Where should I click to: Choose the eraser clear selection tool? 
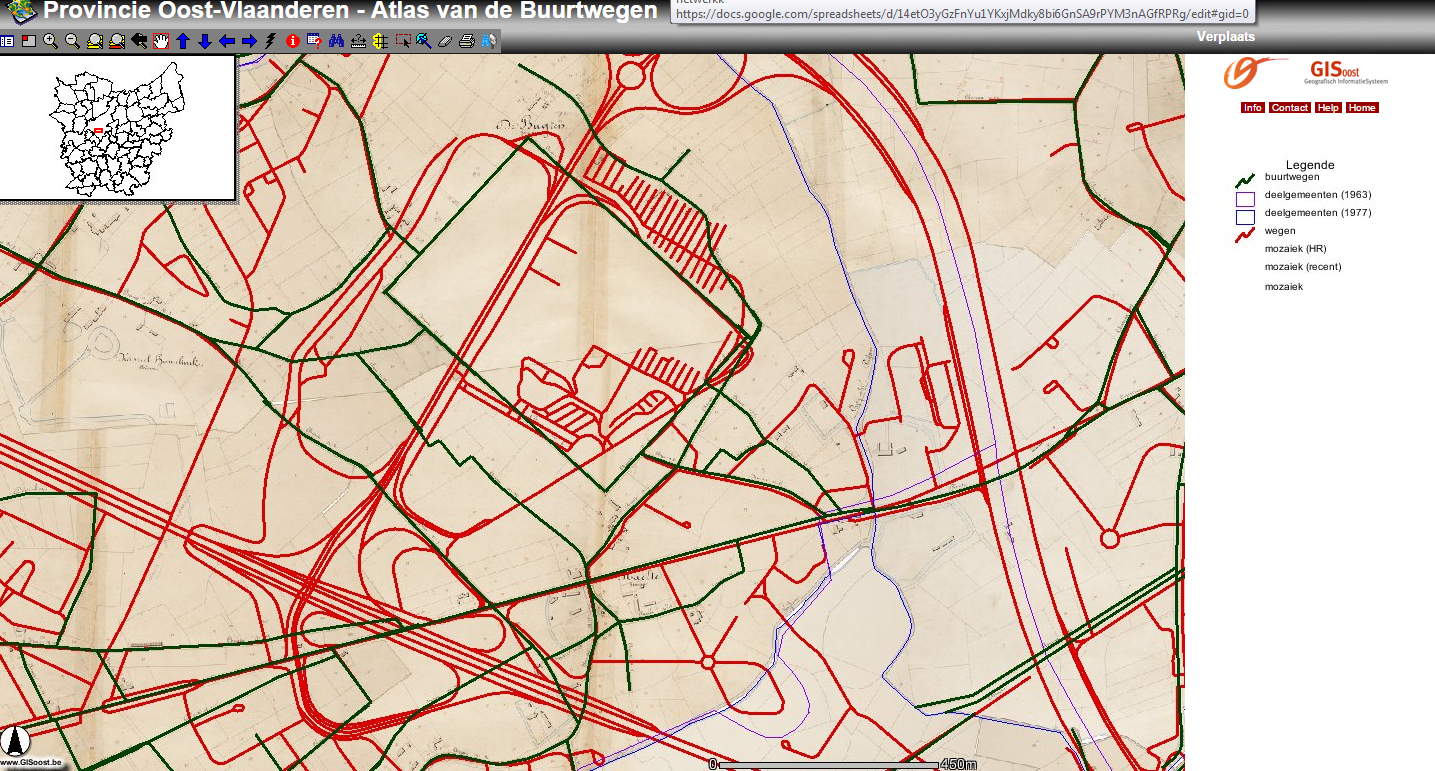445,41
